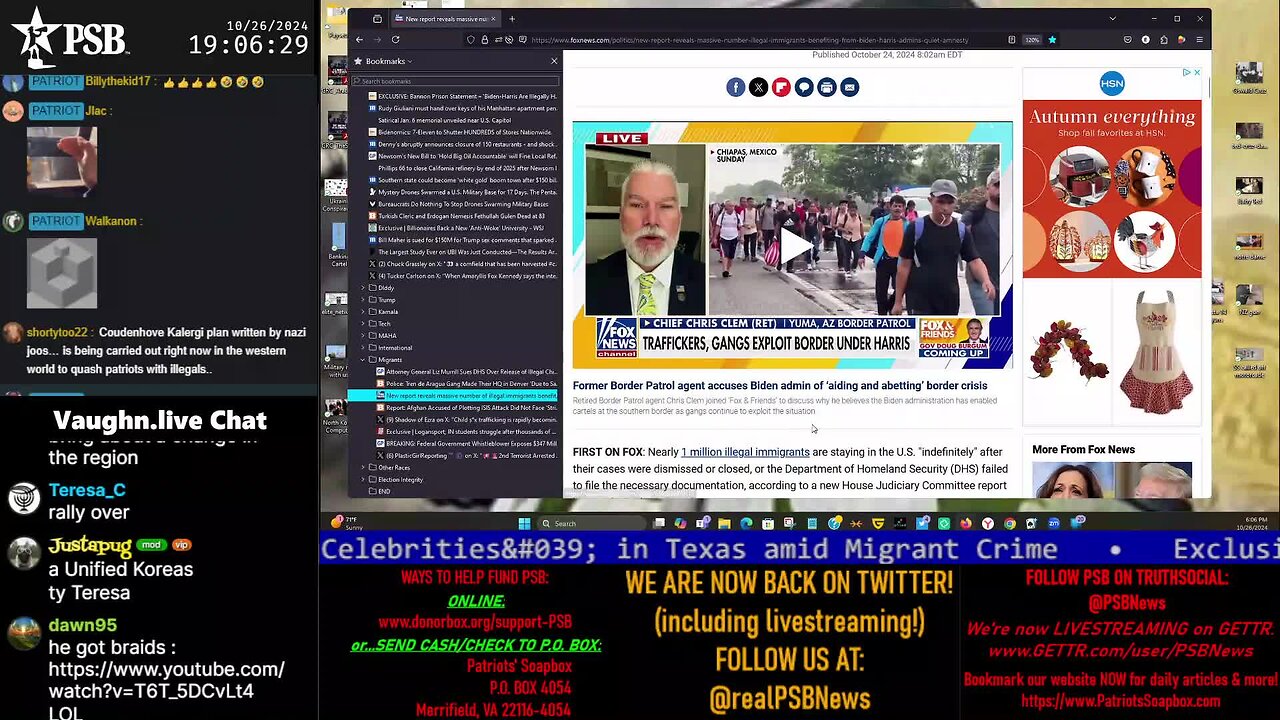
Task: Expand the MAHA bookmarks folder
Action: (x=363, y=336)
